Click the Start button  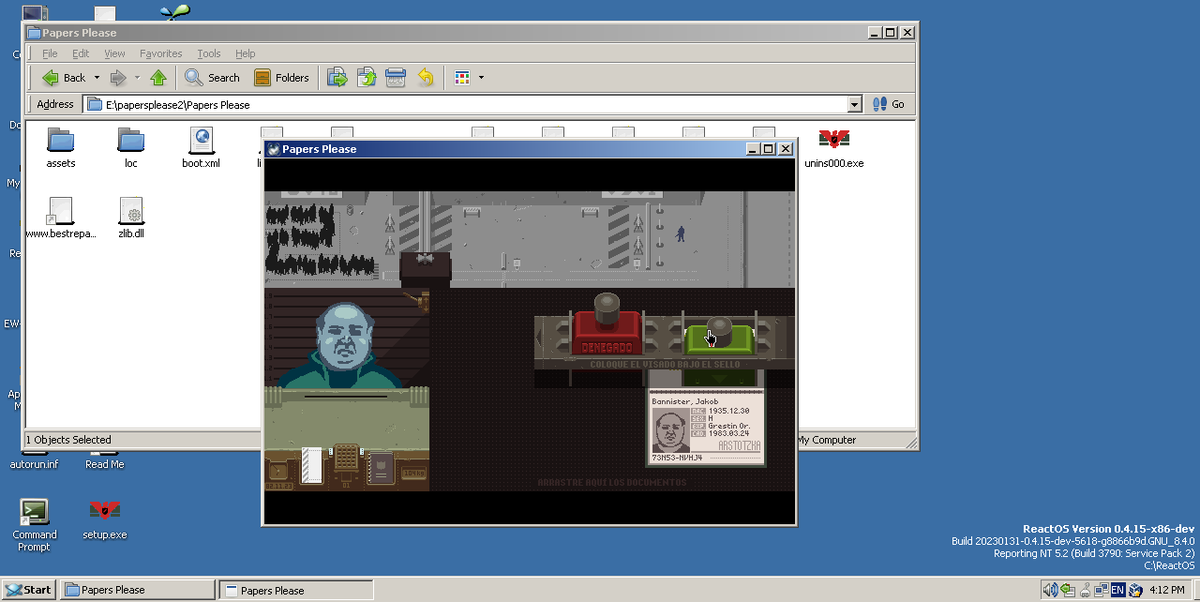point(28,589)
